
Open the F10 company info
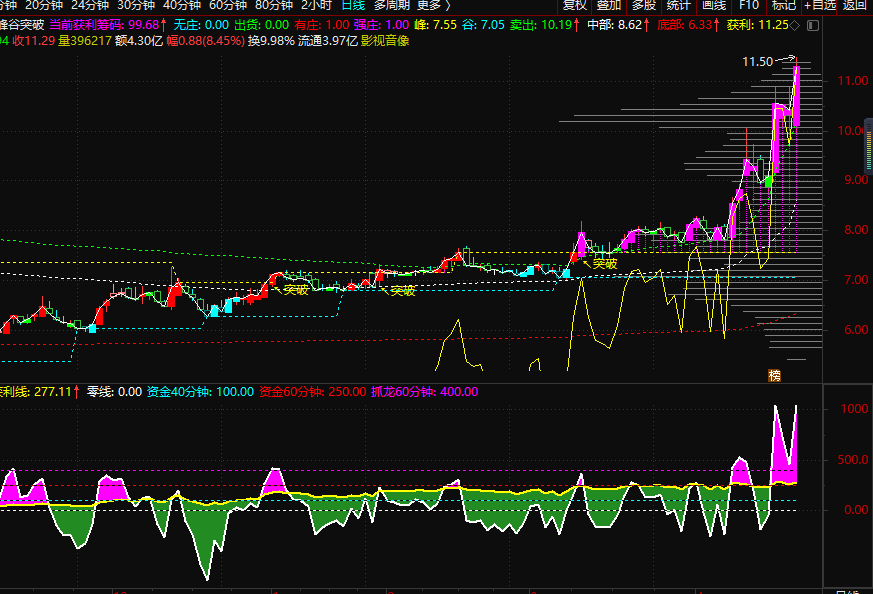749,5
